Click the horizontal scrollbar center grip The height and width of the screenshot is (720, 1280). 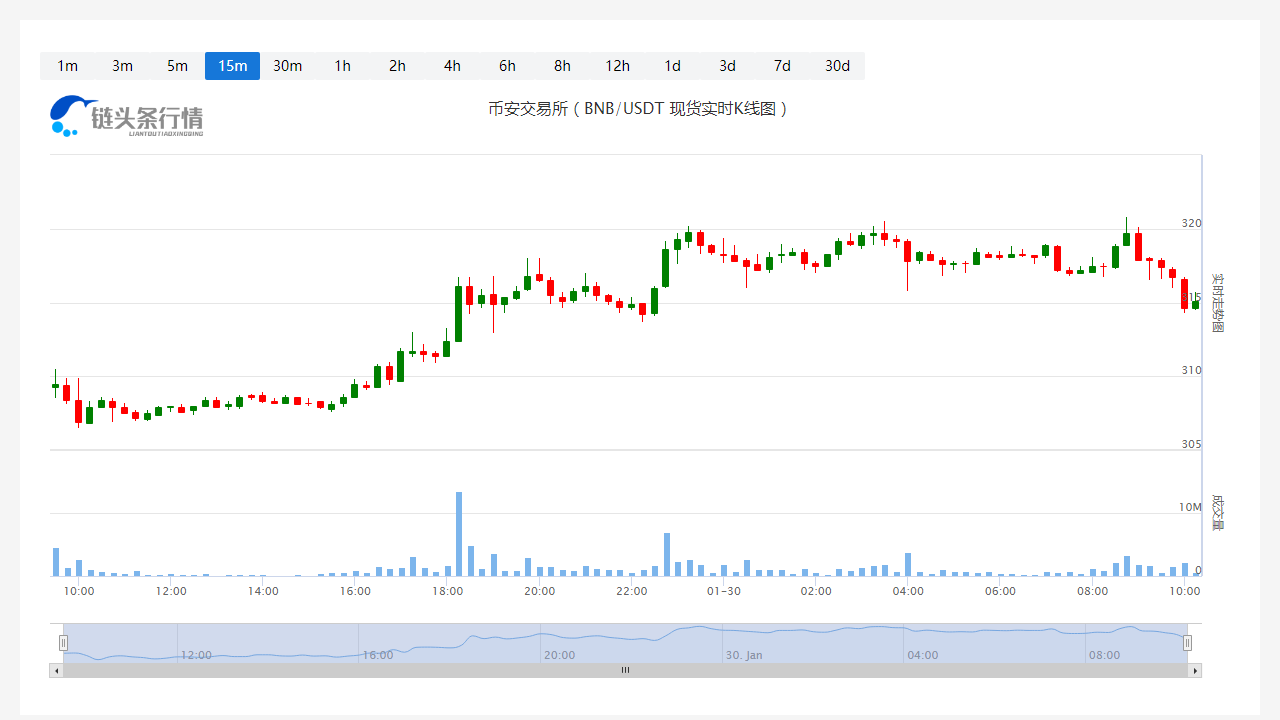coord(625,670)
